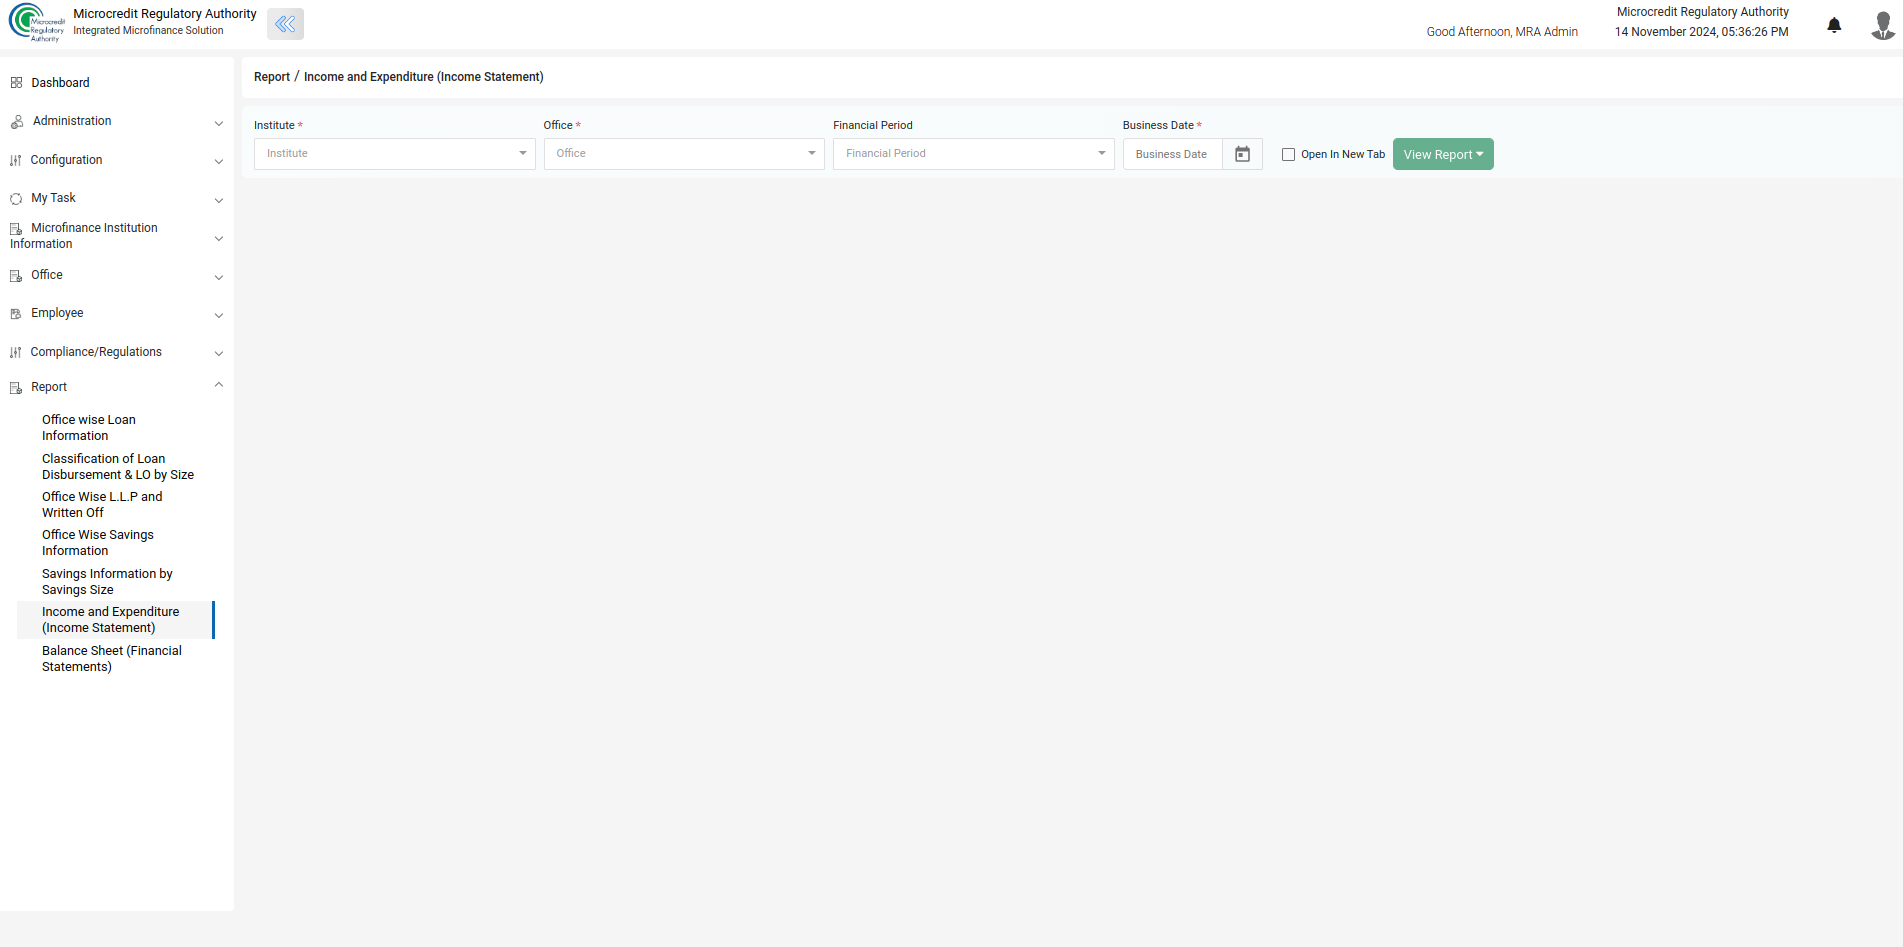Collapse the Report menu chevron

point(219,385)
